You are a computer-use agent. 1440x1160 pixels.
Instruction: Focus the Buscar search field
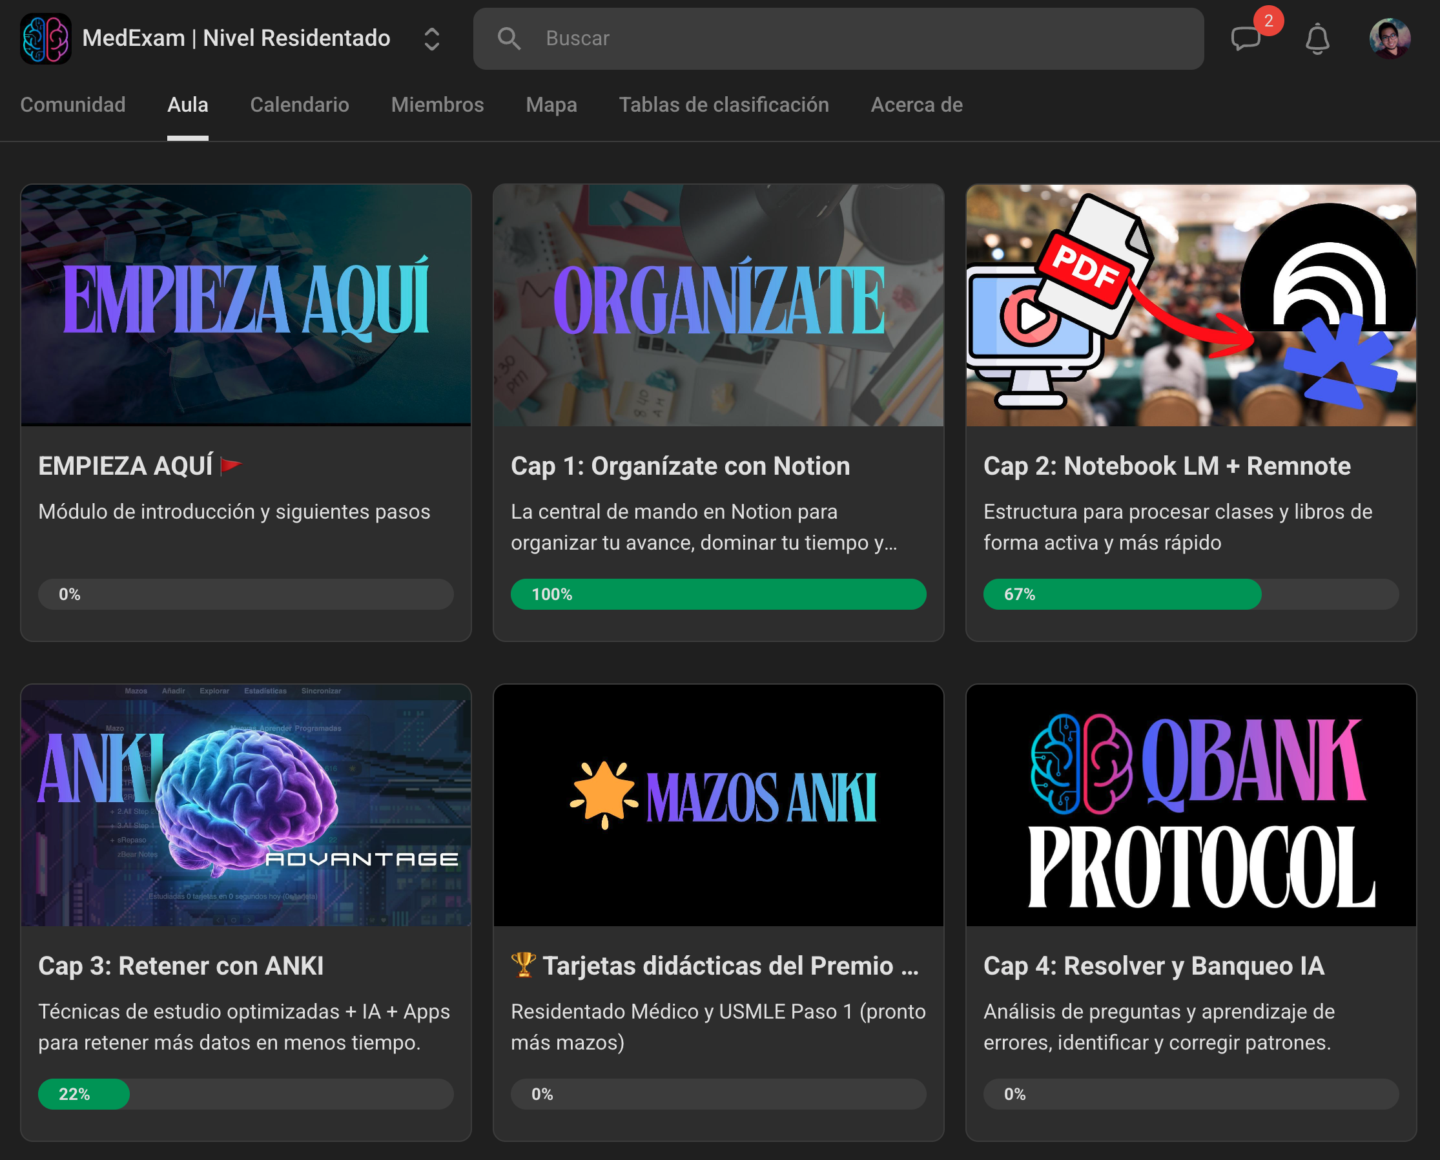838,39
